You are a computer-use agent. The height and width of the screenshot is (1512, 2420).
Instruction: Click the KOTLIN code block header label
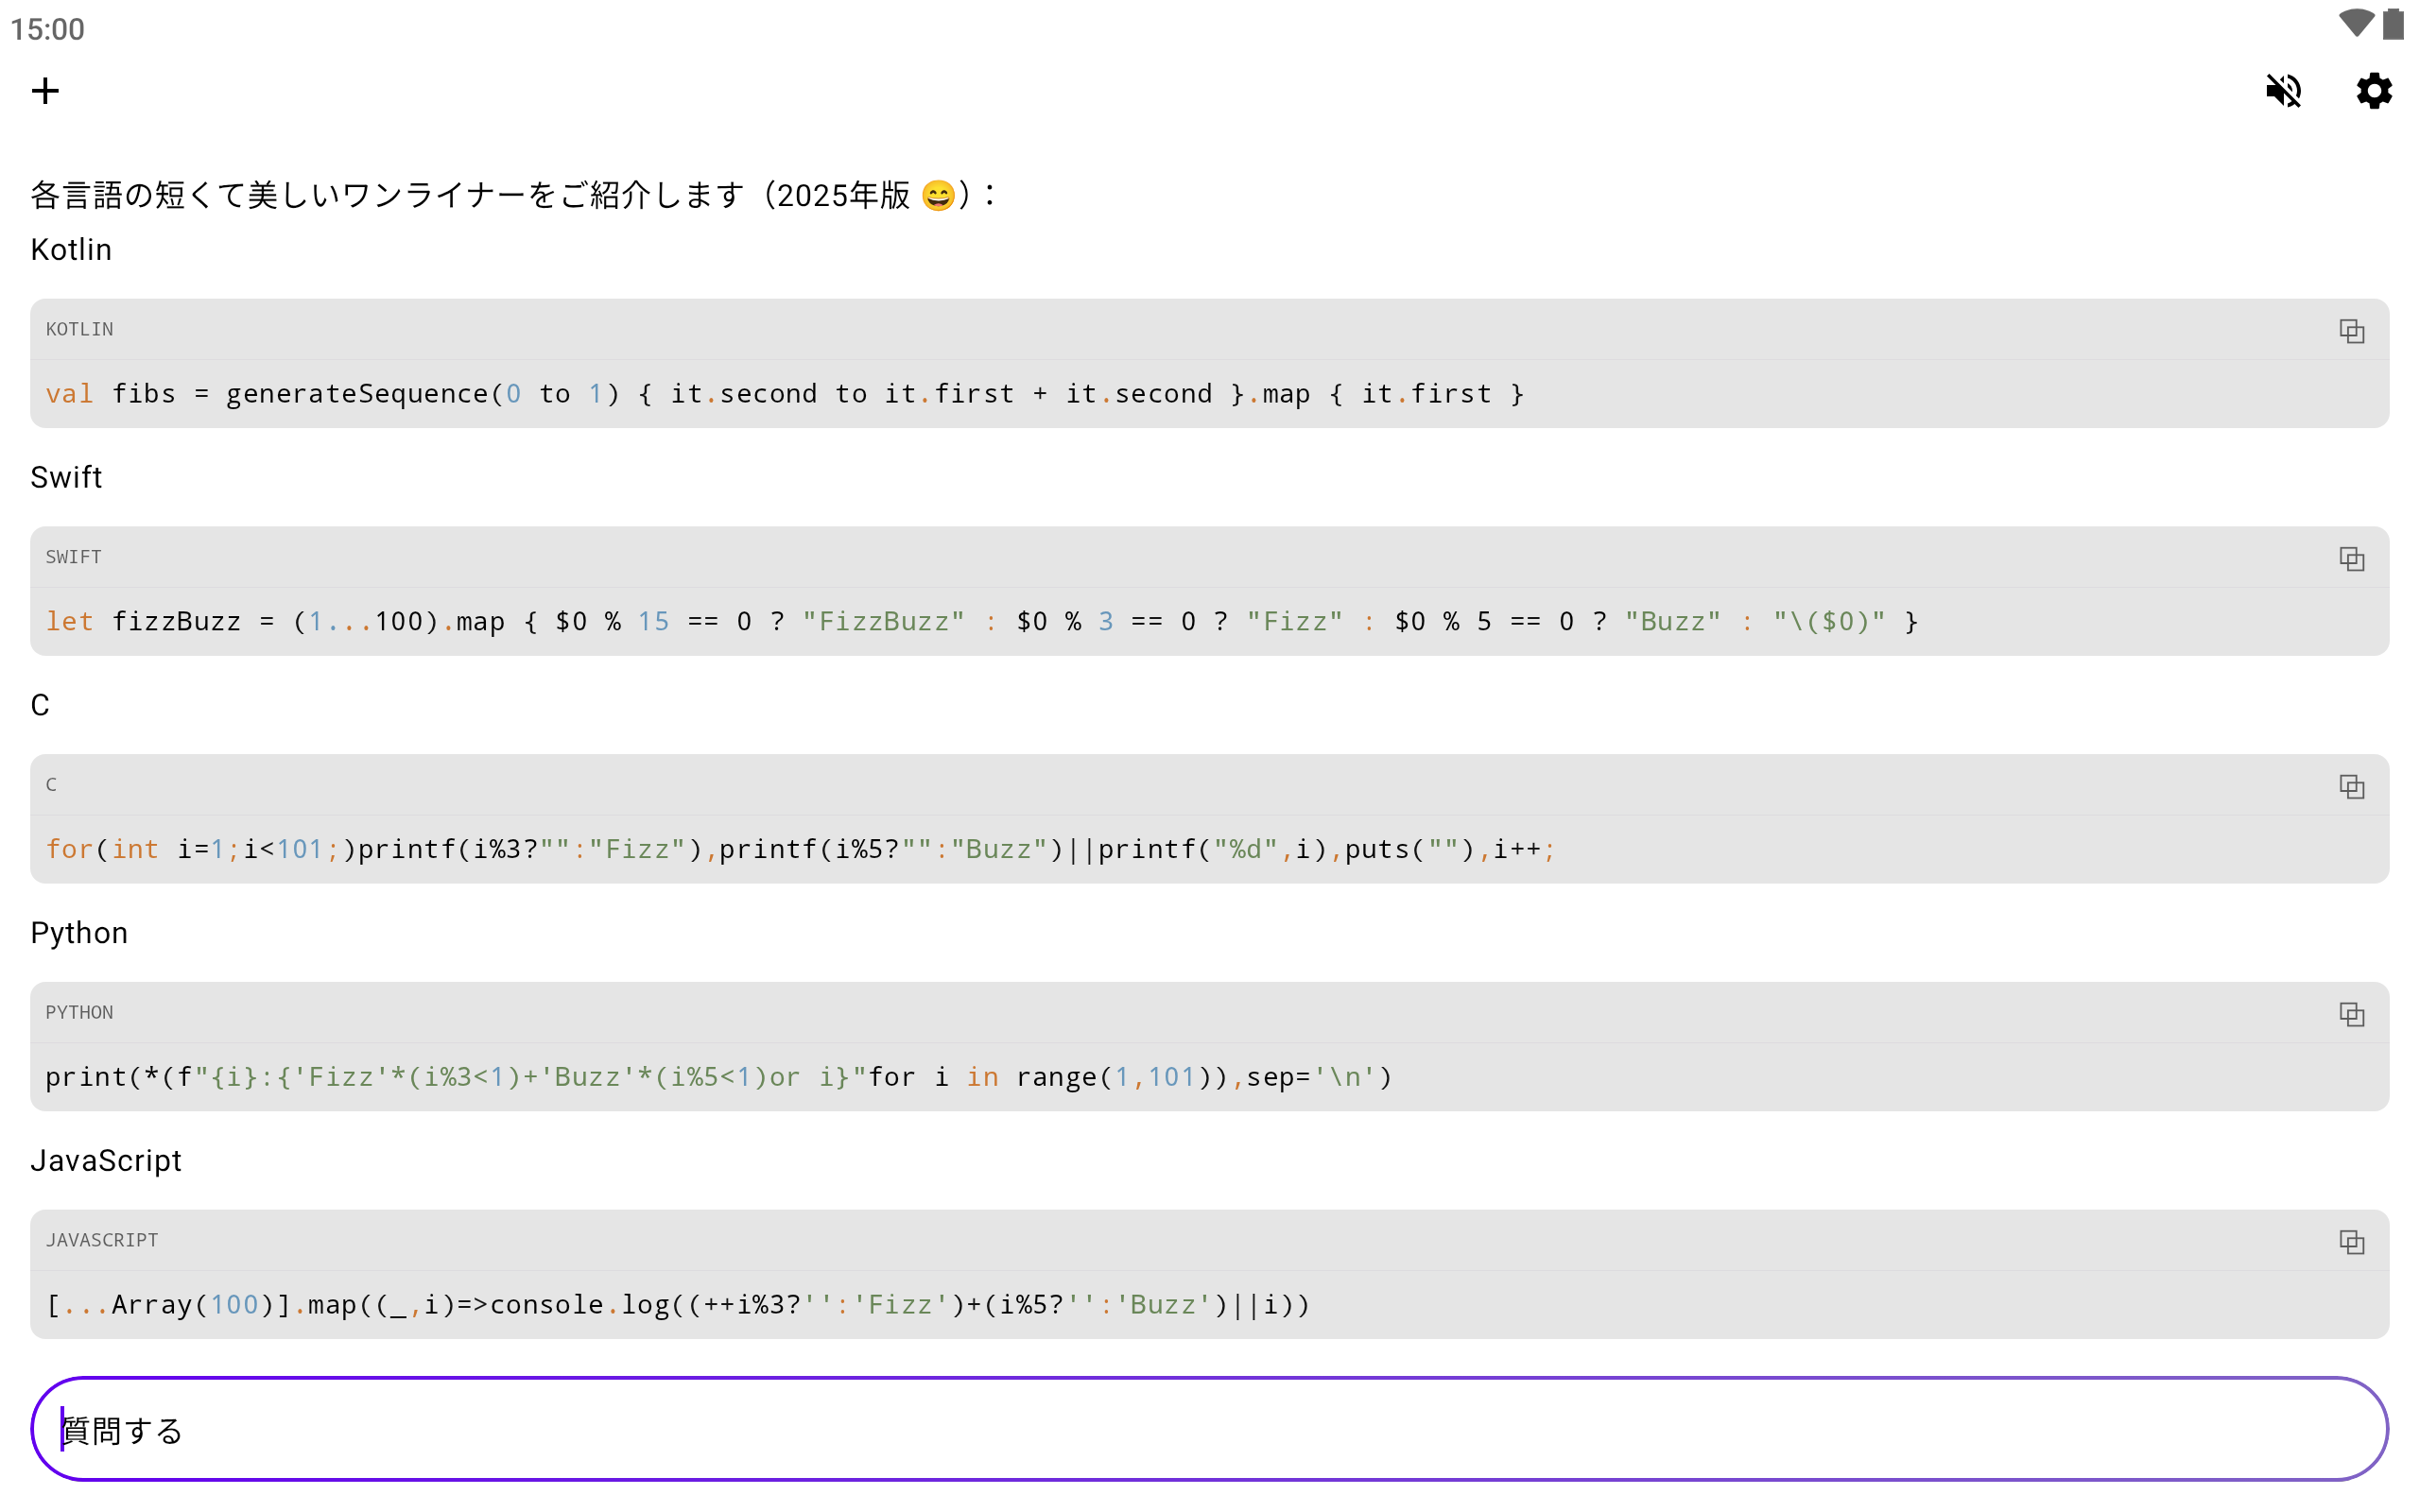click(80, 330)
